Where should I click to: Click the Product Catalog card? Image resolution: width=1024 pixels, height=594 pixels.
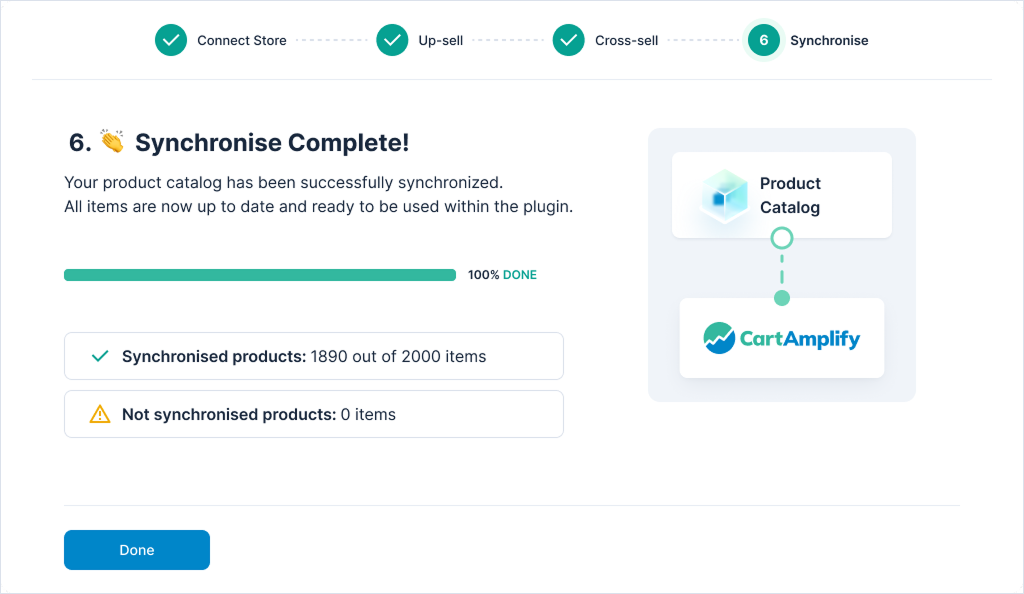pyautogui.click(x=782, y=195)
